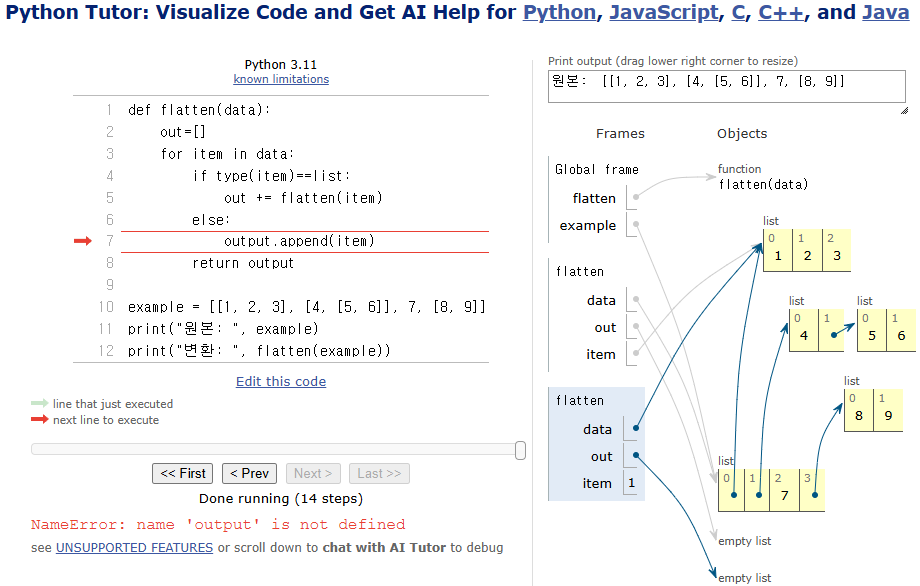Click list cell containing value 5

click(871, 330)
